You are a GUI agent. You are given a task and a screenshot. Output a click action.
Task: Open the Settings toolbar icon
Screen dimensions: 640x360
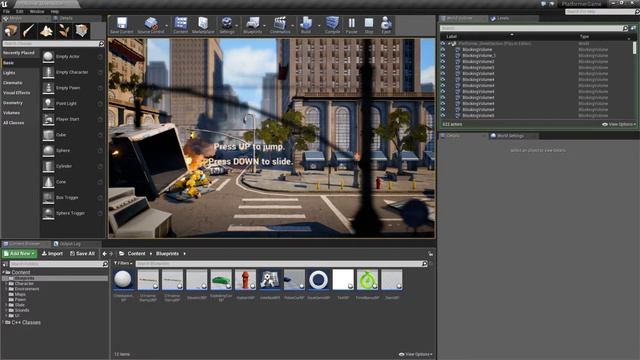tap(227, 23)
